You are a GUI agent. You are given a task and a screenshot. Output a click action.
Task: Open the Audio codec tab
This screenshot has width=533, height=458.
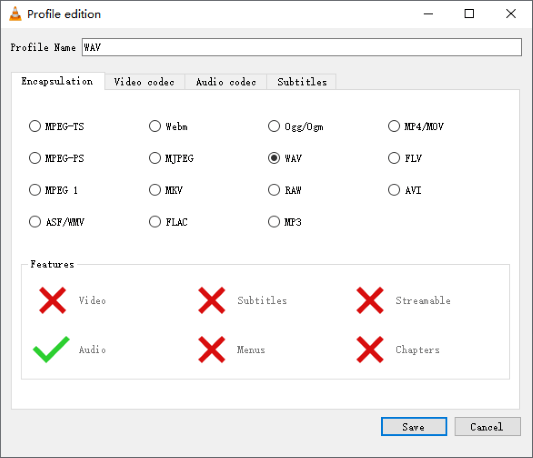pyautogui.click(x=226, y=82)
